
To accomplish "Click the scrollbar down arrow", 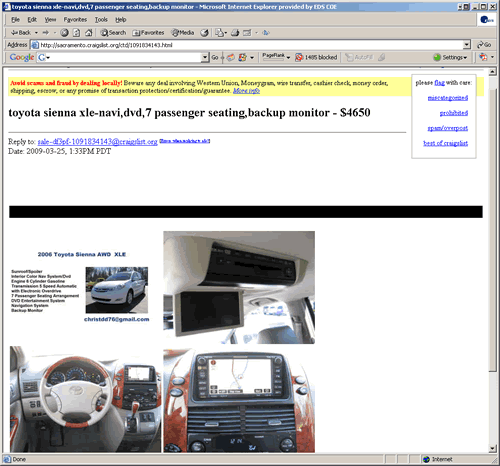I will tap(492, 448).
